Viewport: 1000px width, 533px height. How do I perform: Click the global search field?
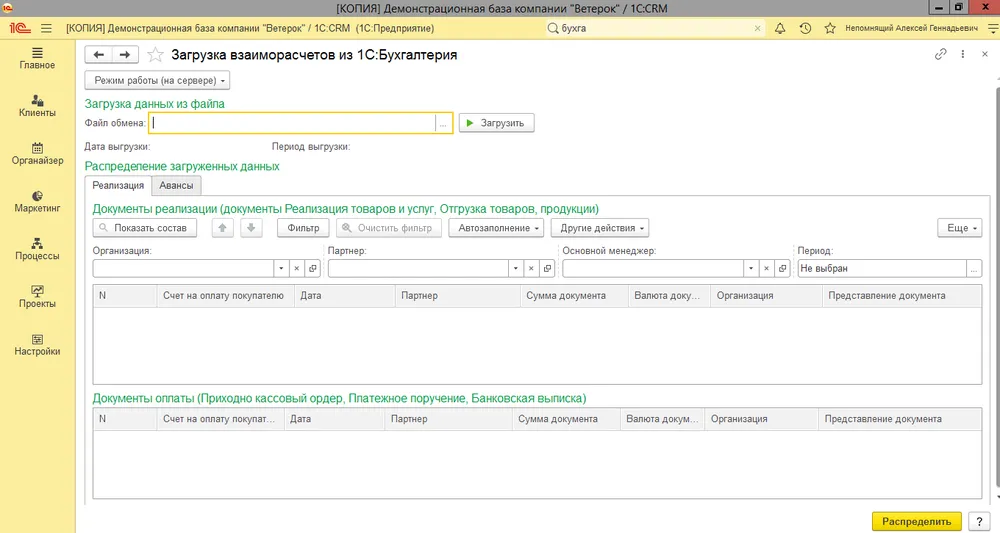pyautogui.click(x=654, y=28)
